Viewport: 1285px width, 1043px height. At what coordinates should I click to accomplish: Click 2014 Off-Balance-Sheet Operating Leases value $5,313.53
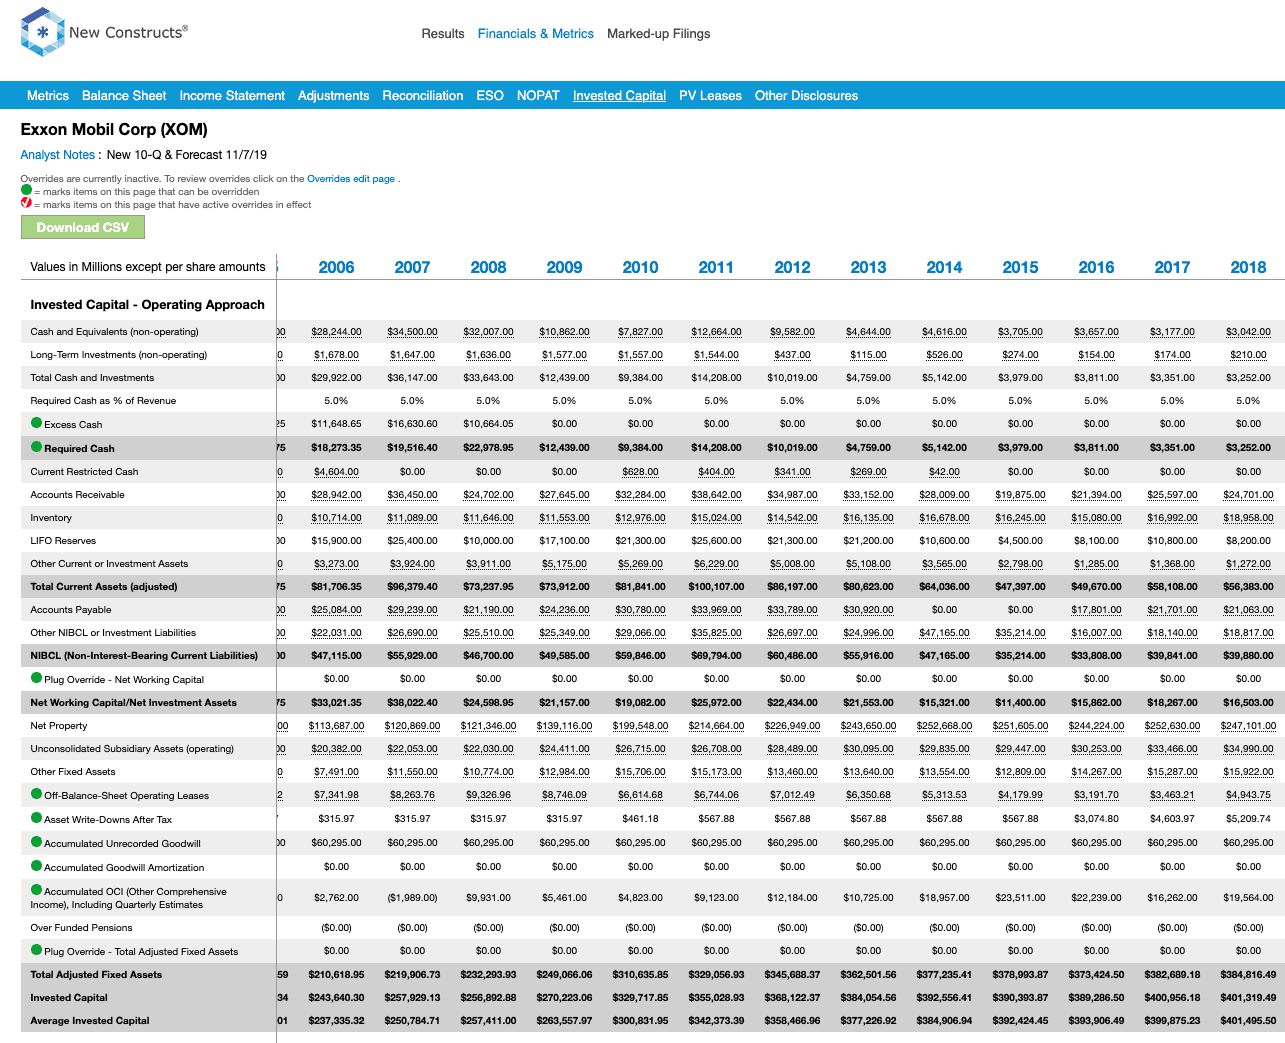coord(944,796)
